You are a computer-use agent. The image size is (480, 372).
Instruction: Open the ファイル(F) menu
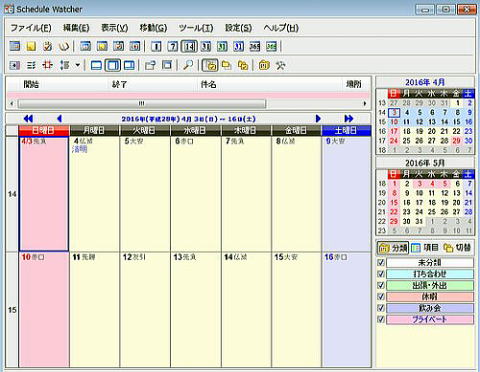point(31,28)
